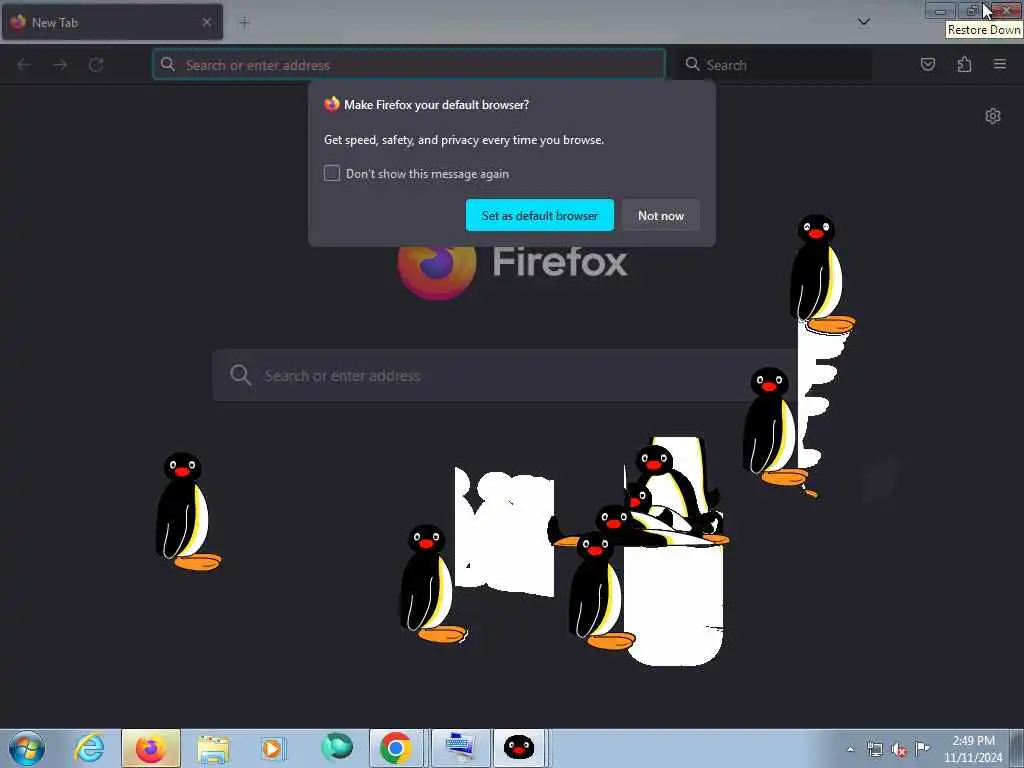Click the Firefox back arrow button

[x=24, y=65]
